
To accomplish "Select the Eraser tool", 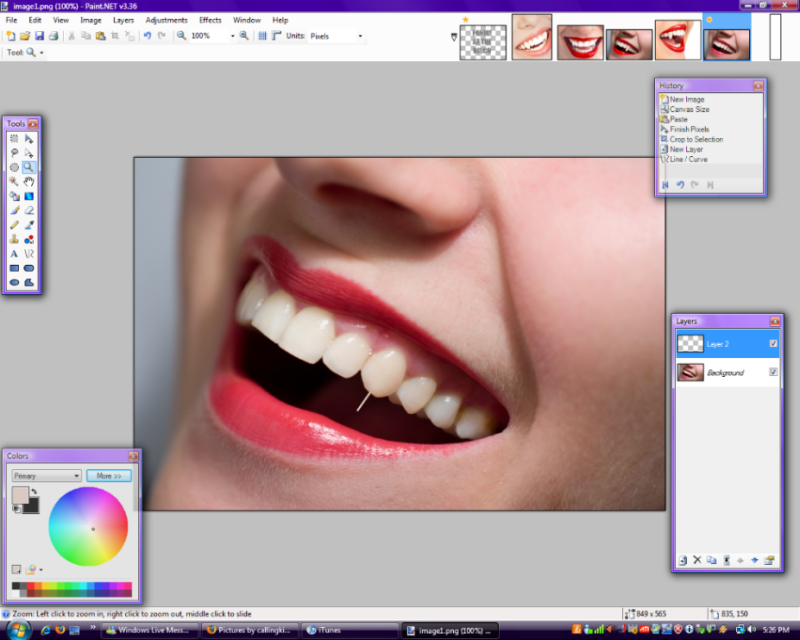I will point(29,211).
